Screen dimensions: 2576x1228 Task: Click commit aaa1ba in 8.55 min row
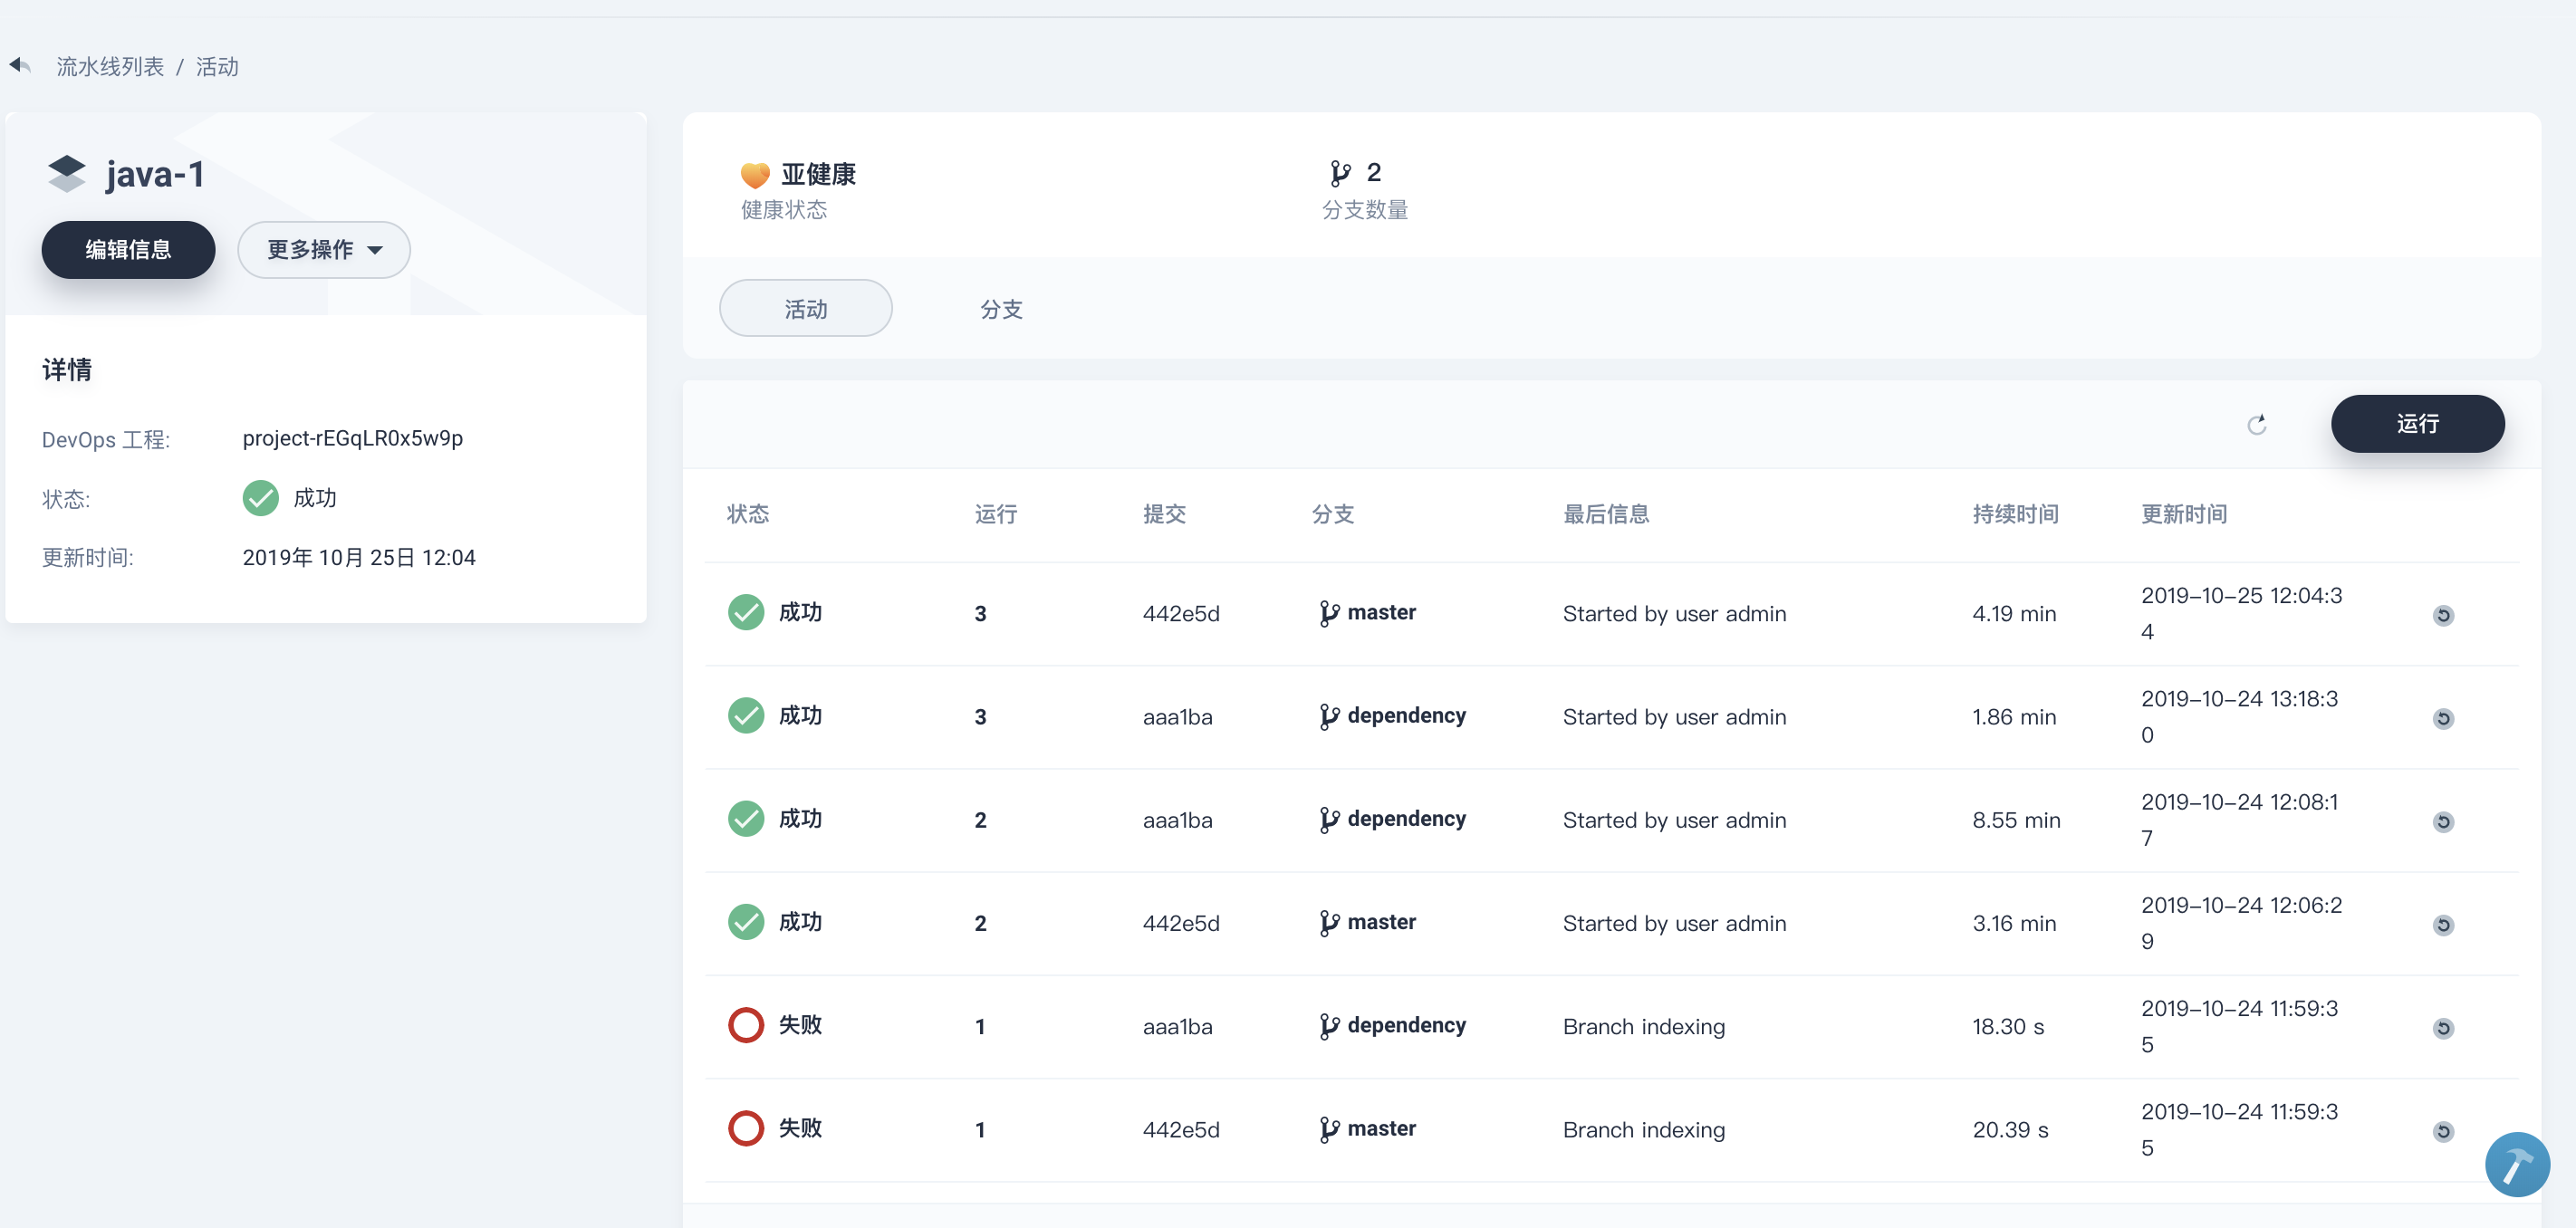pos(1177,820)
